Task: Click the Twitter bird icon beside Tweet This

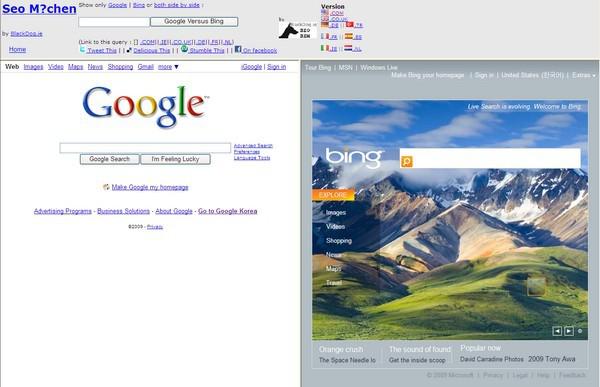Action: tap(82, 49)
